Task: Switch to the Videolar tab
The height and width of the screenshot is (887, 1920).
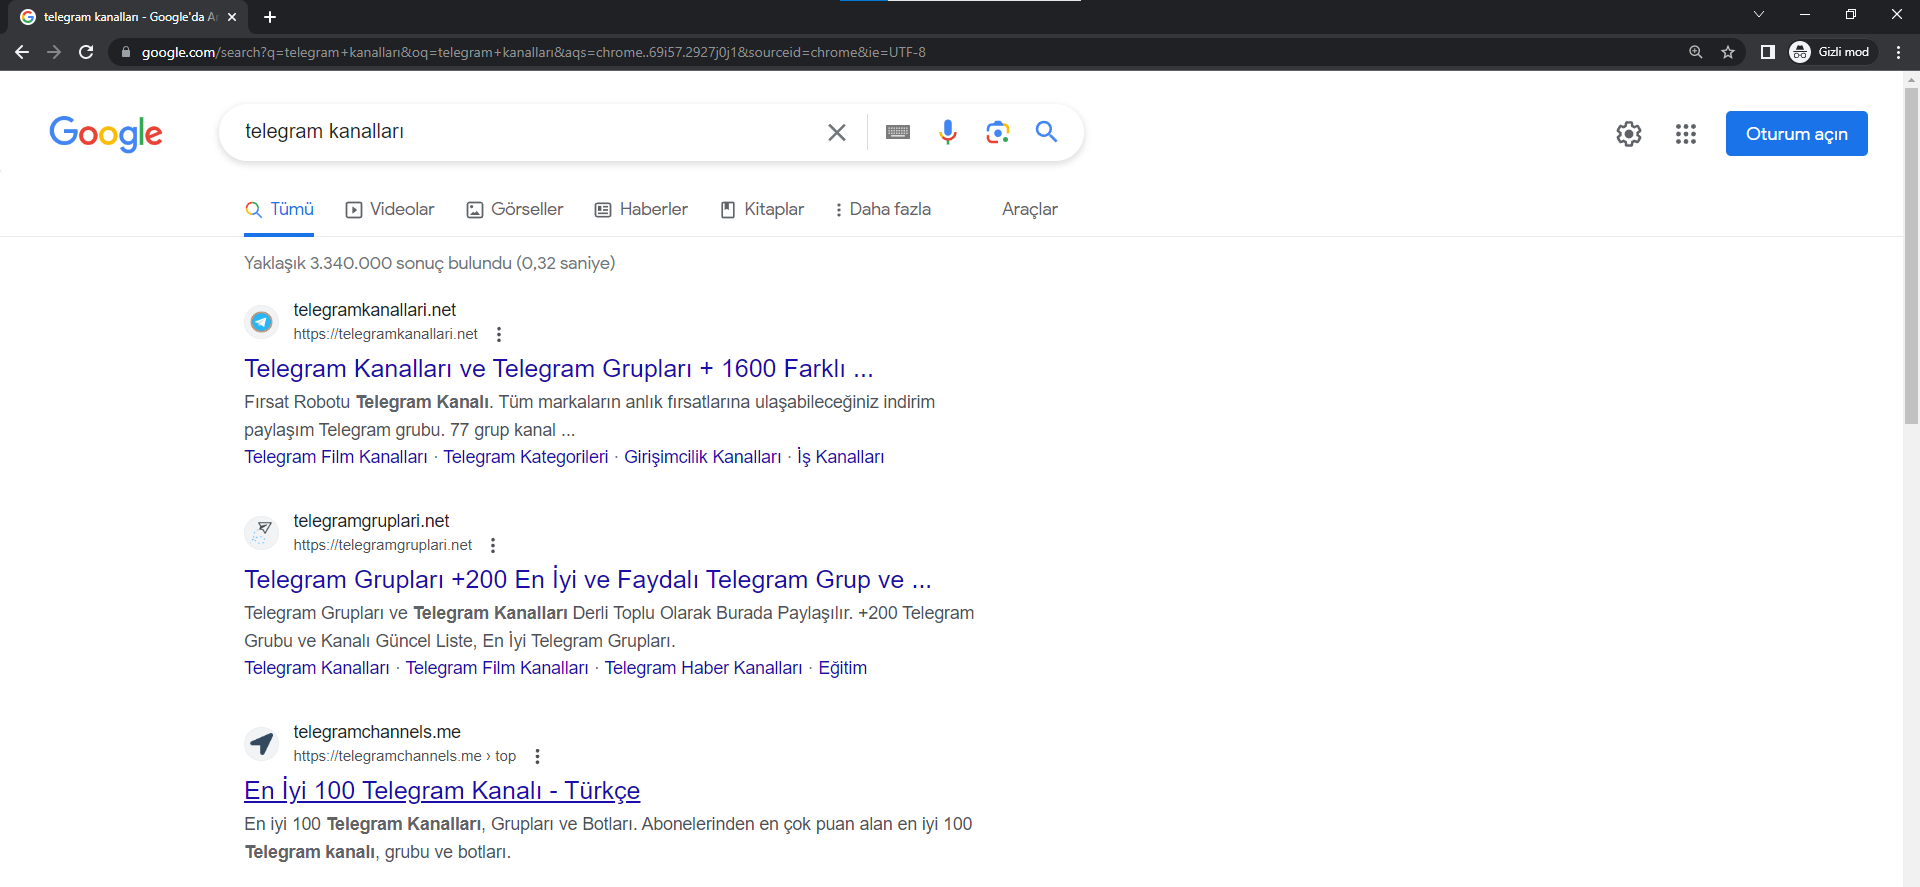Action: [x=390, y=209]
